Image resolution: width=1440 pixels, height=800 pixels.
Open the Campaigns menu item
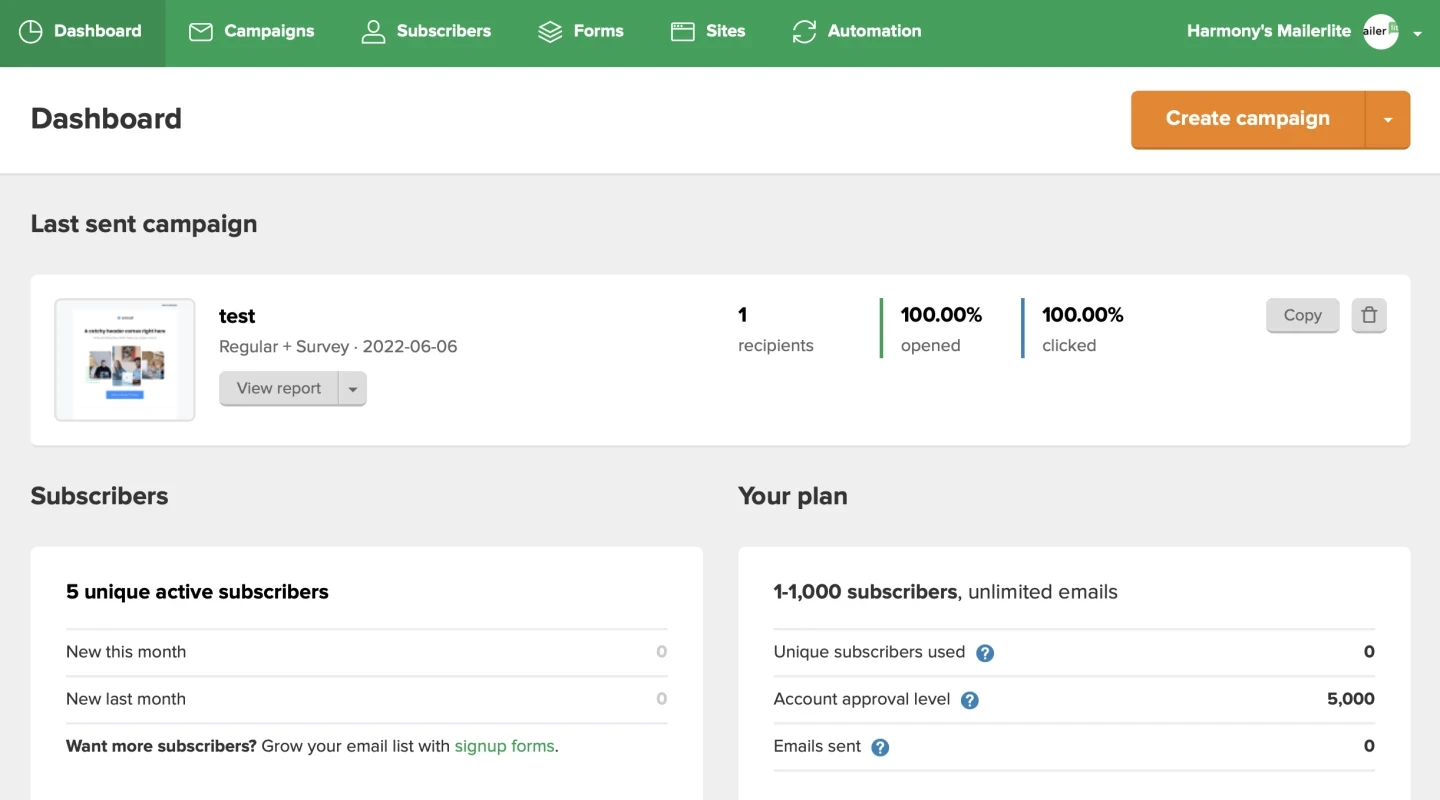click(x=268, y=32)
